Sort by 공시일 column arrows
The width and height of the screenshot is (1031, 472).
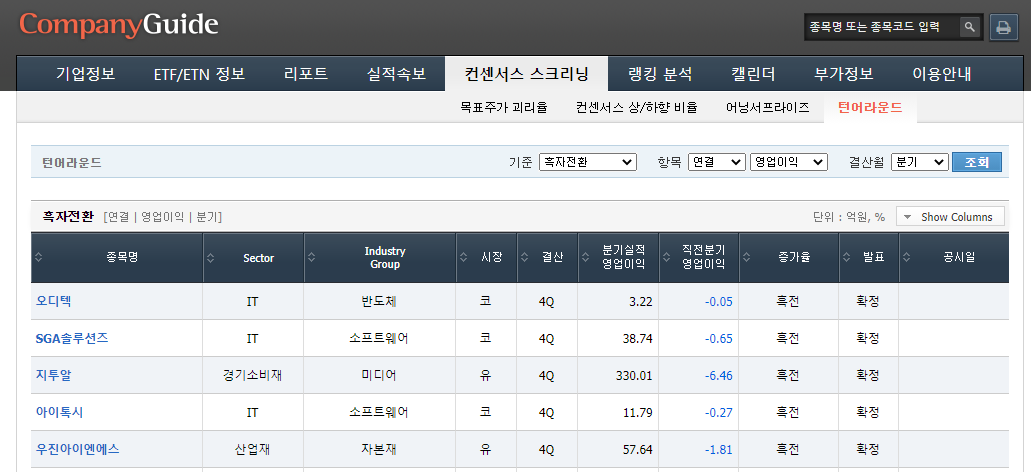(x=907, y=258)
